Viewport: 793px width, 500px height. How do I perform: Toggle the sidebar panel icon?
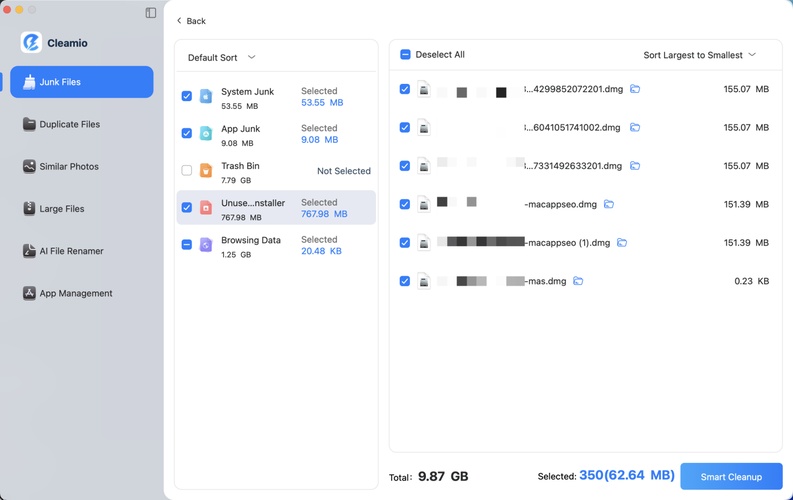[x=151, y=13]
